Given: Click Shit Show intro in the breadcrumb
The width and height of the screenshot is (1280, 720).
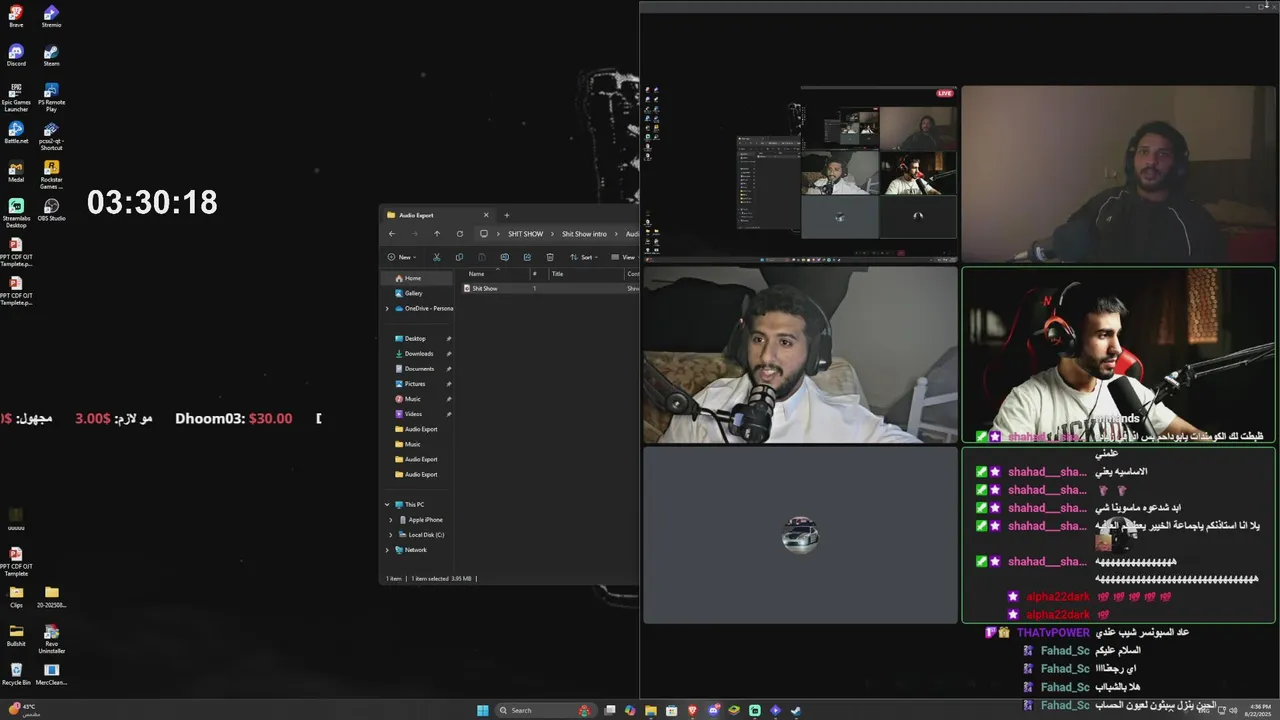Looking at the screenshot, I should [x=584, y=234].
